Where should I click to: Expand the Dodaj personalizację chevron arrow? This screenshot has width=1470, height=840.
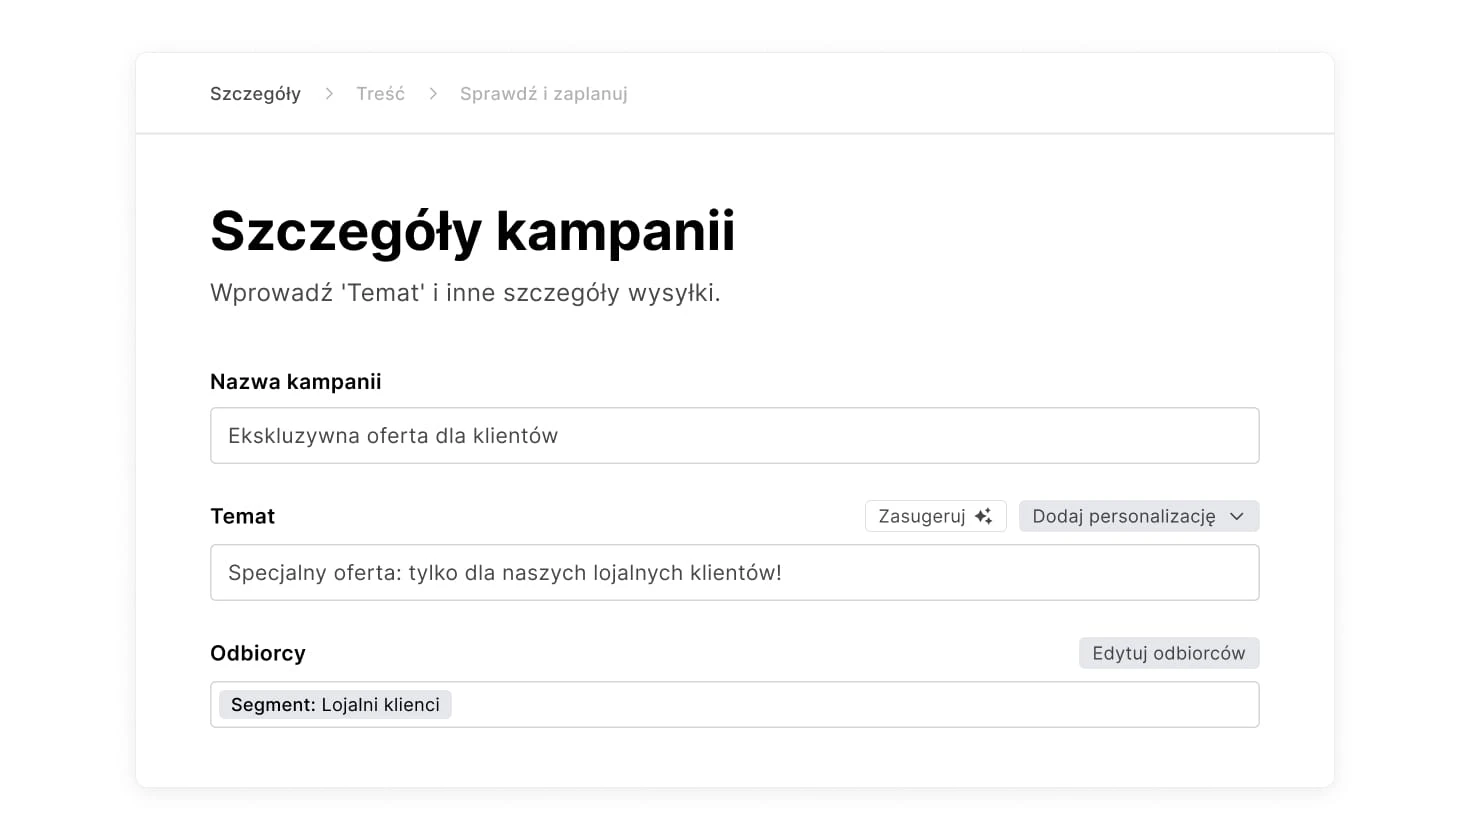1237,516
